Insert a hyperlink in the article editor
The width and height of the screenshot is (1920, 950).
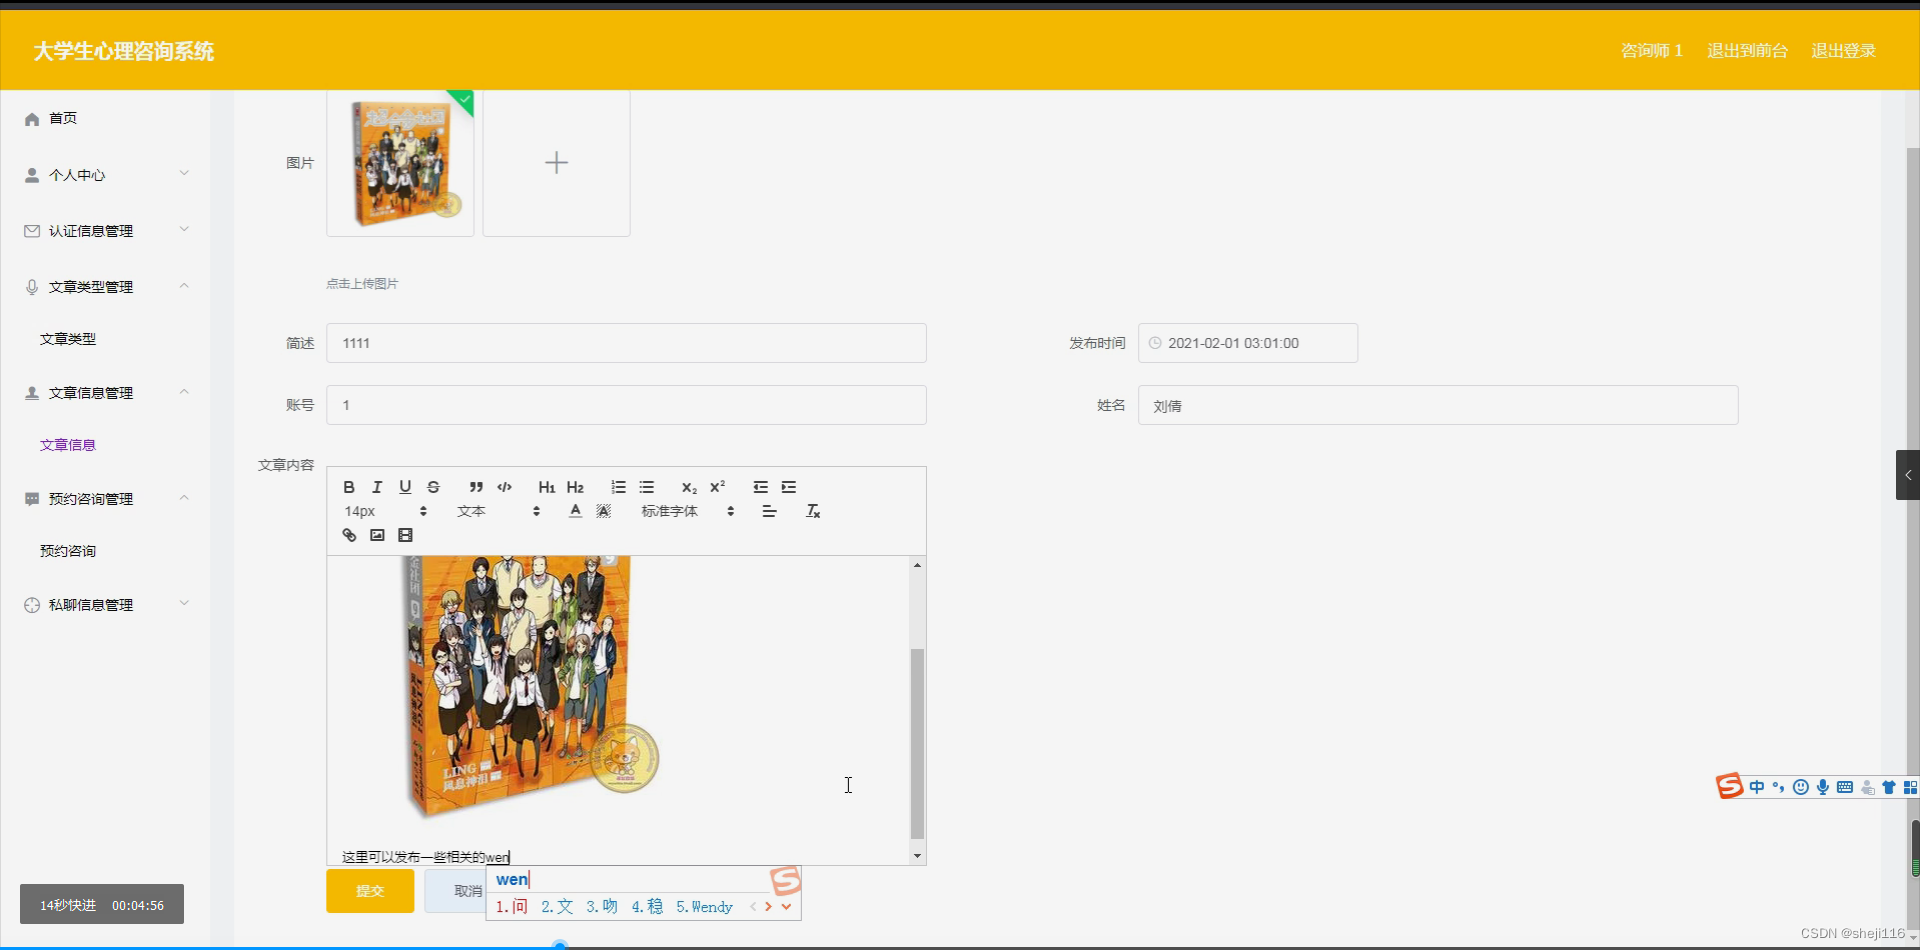[x=348, y=535]
